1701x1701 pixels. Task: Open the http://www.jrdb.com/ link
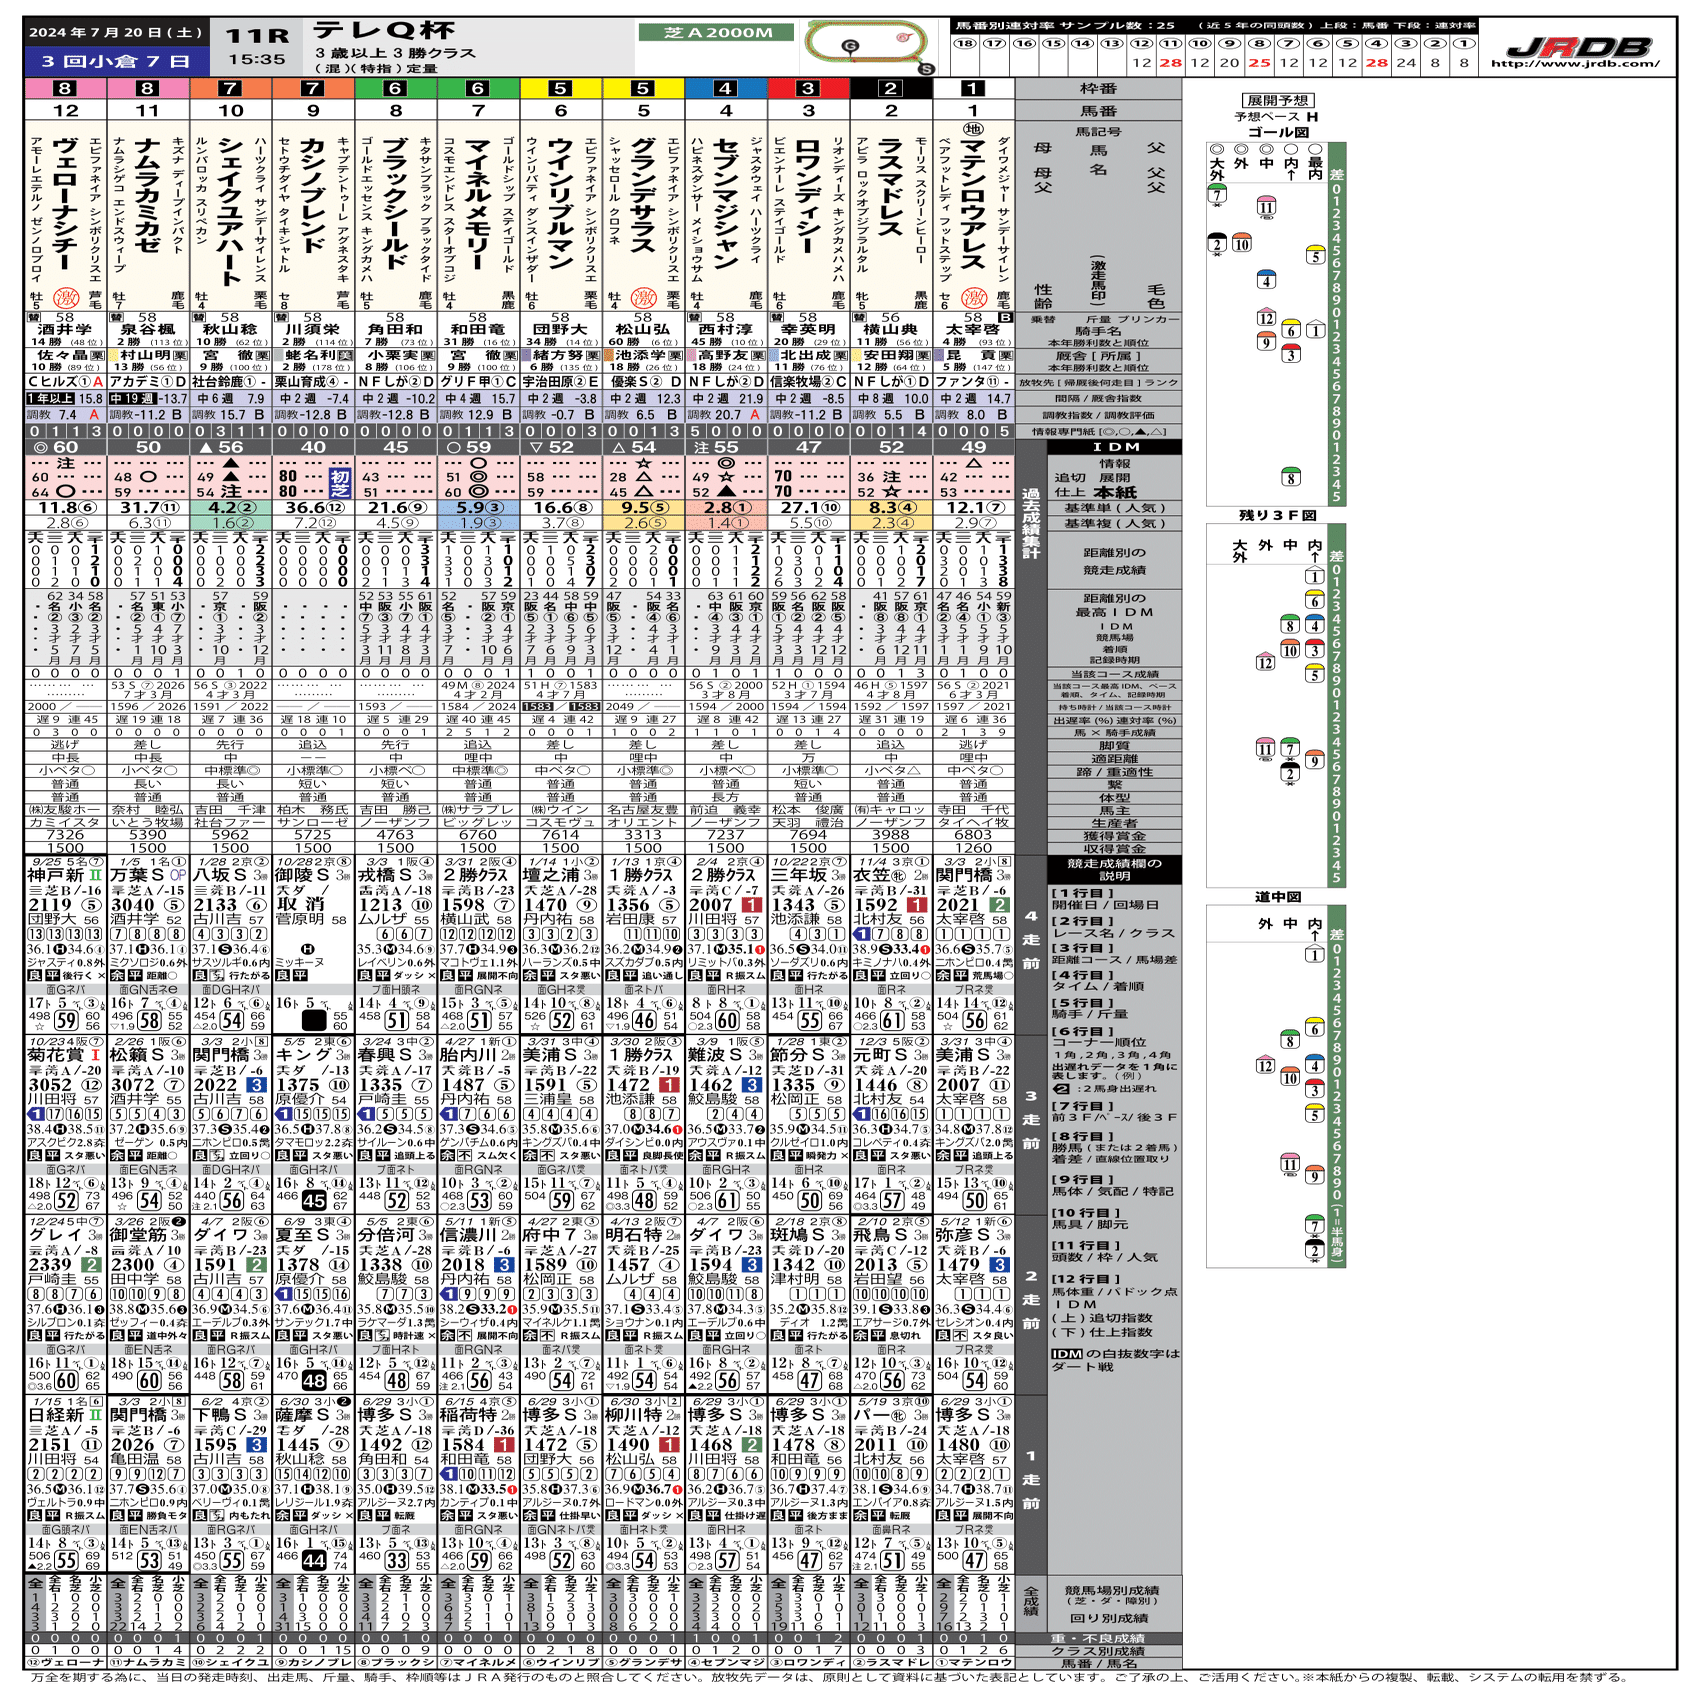1575,63
